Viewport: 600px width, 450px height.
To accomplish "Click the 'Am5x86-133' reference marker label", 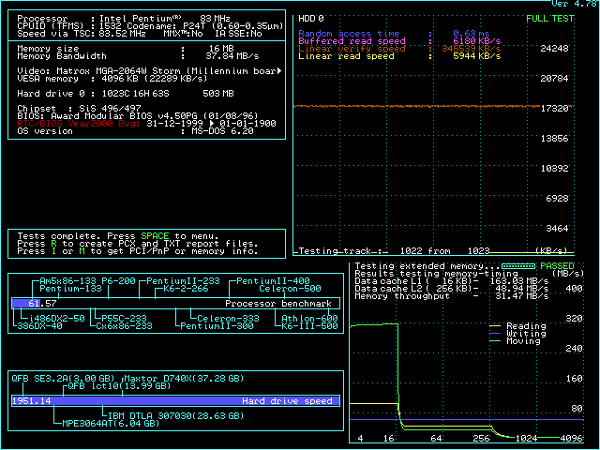I will tap(68, 281).
